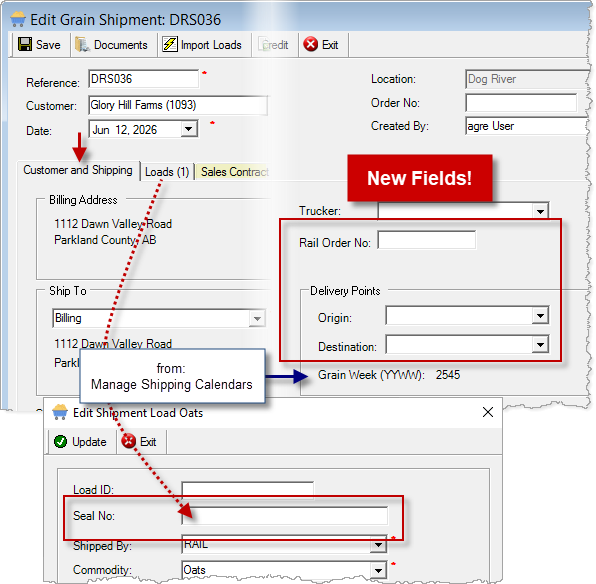The width and height of the screenshot is (596, 584).
Task: Click the Ship To group label
Action: [68, 291]
